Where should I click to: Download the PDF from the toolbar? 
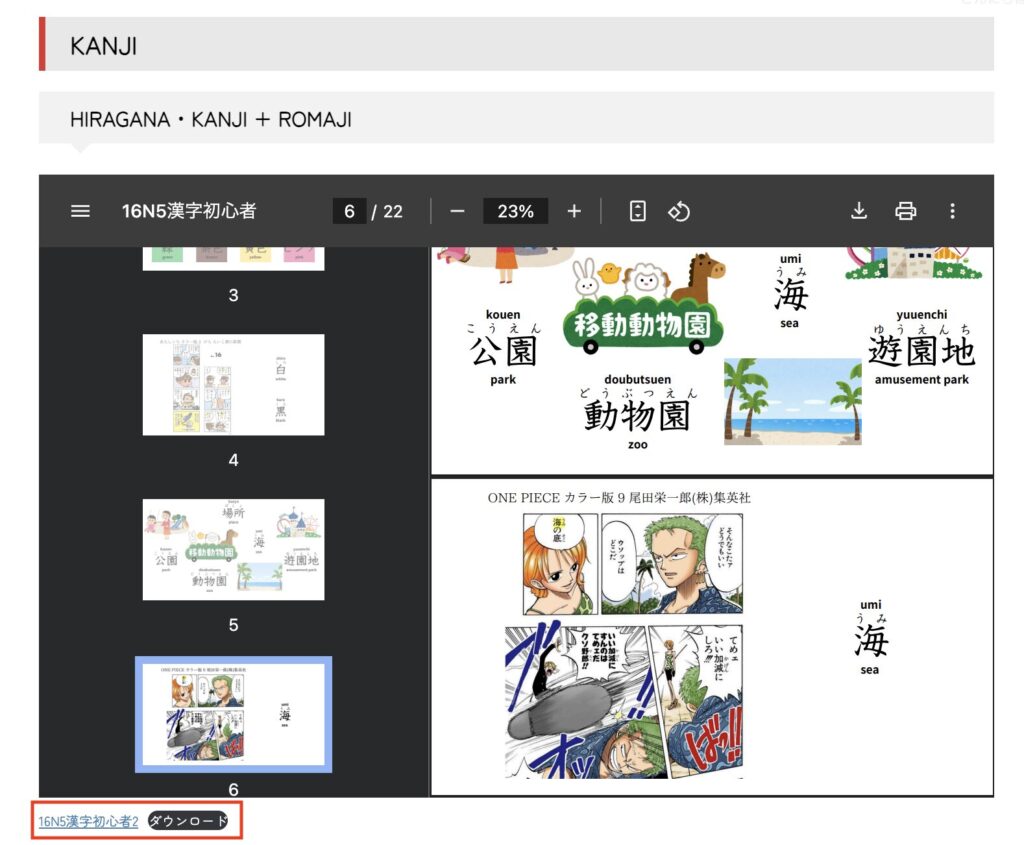(859, 211)
